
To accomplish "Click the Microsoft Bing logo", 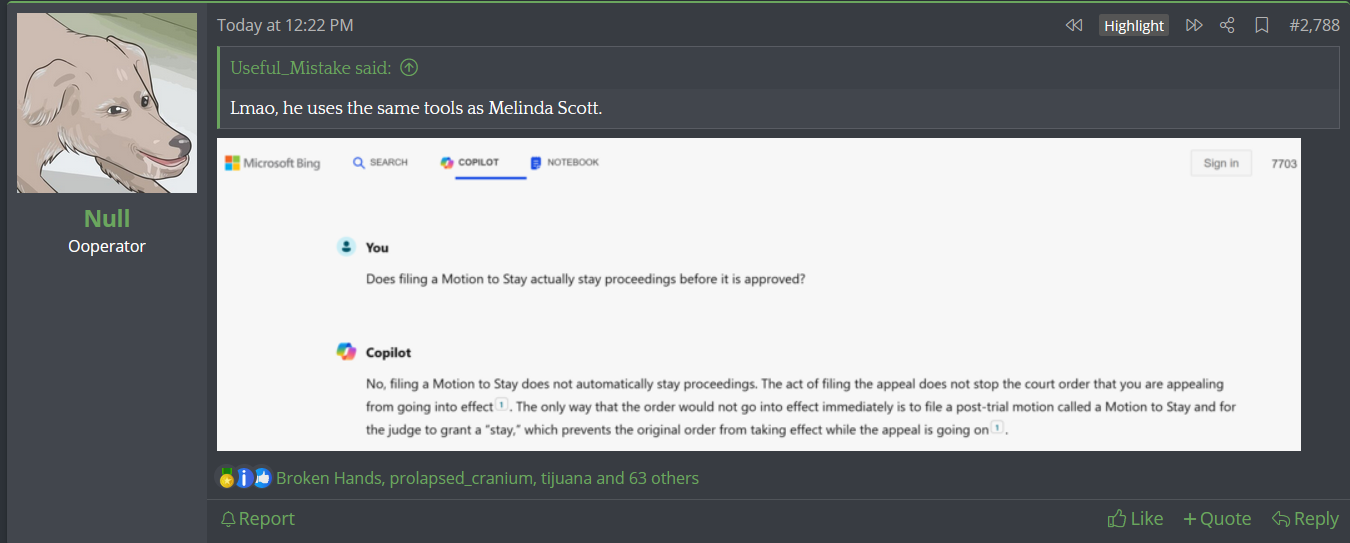I will tap(273, 163).
